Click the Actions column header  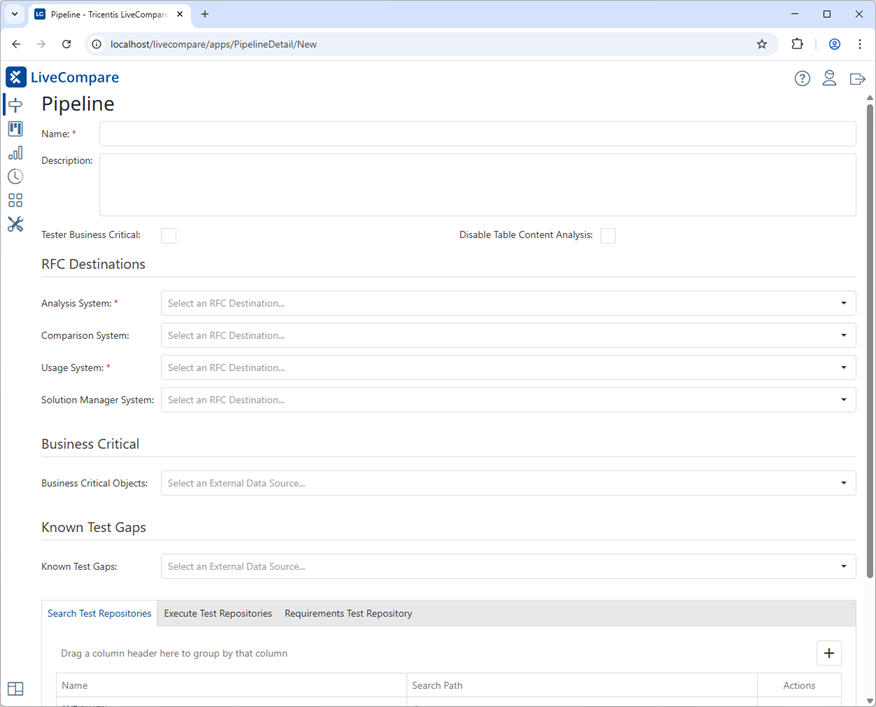[x=799, y=685]
